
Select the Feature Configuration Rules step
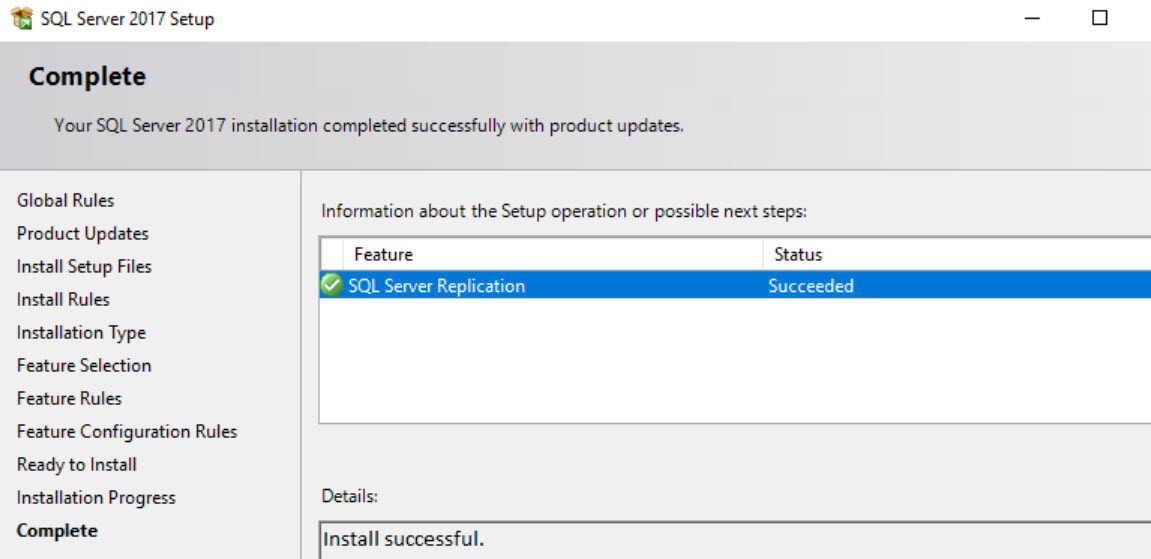click(127, 431)
